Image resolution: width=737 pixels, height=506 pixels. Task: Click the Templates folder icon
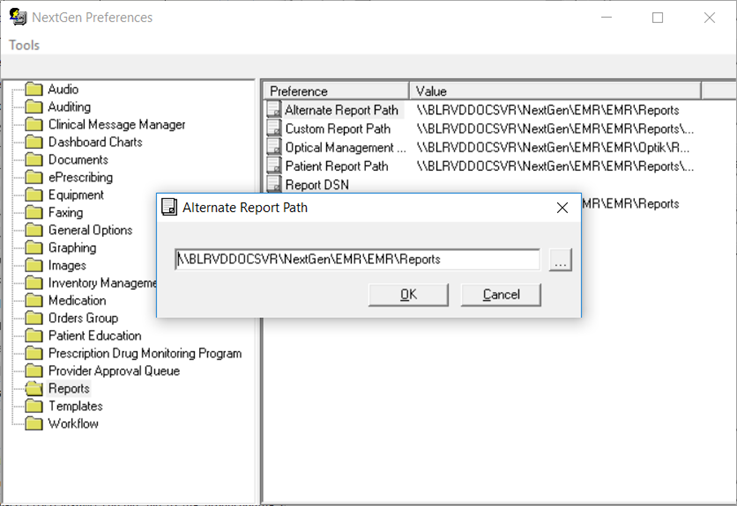(33, 406)
